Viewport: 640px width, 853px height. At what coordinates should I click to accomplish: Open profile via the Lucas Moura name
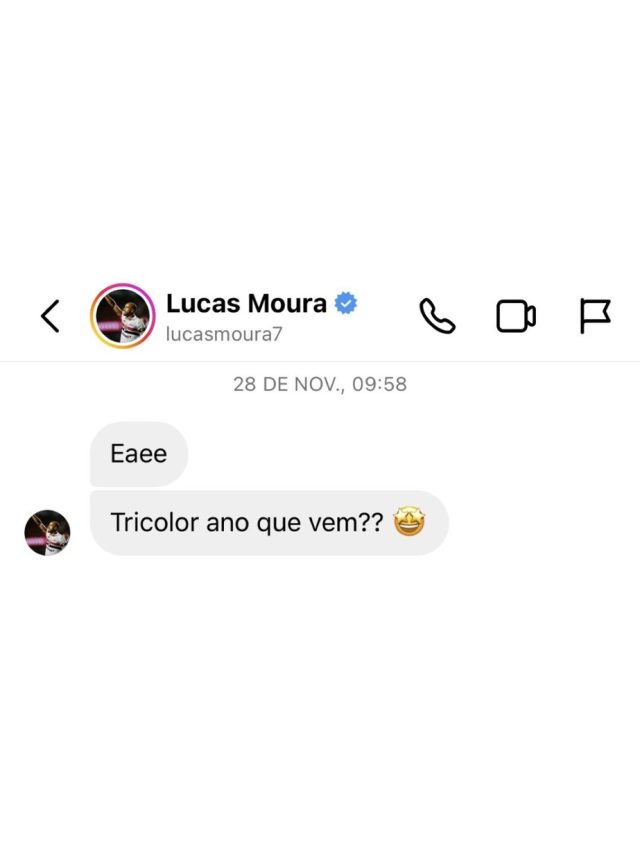click(x=246, y=303)
